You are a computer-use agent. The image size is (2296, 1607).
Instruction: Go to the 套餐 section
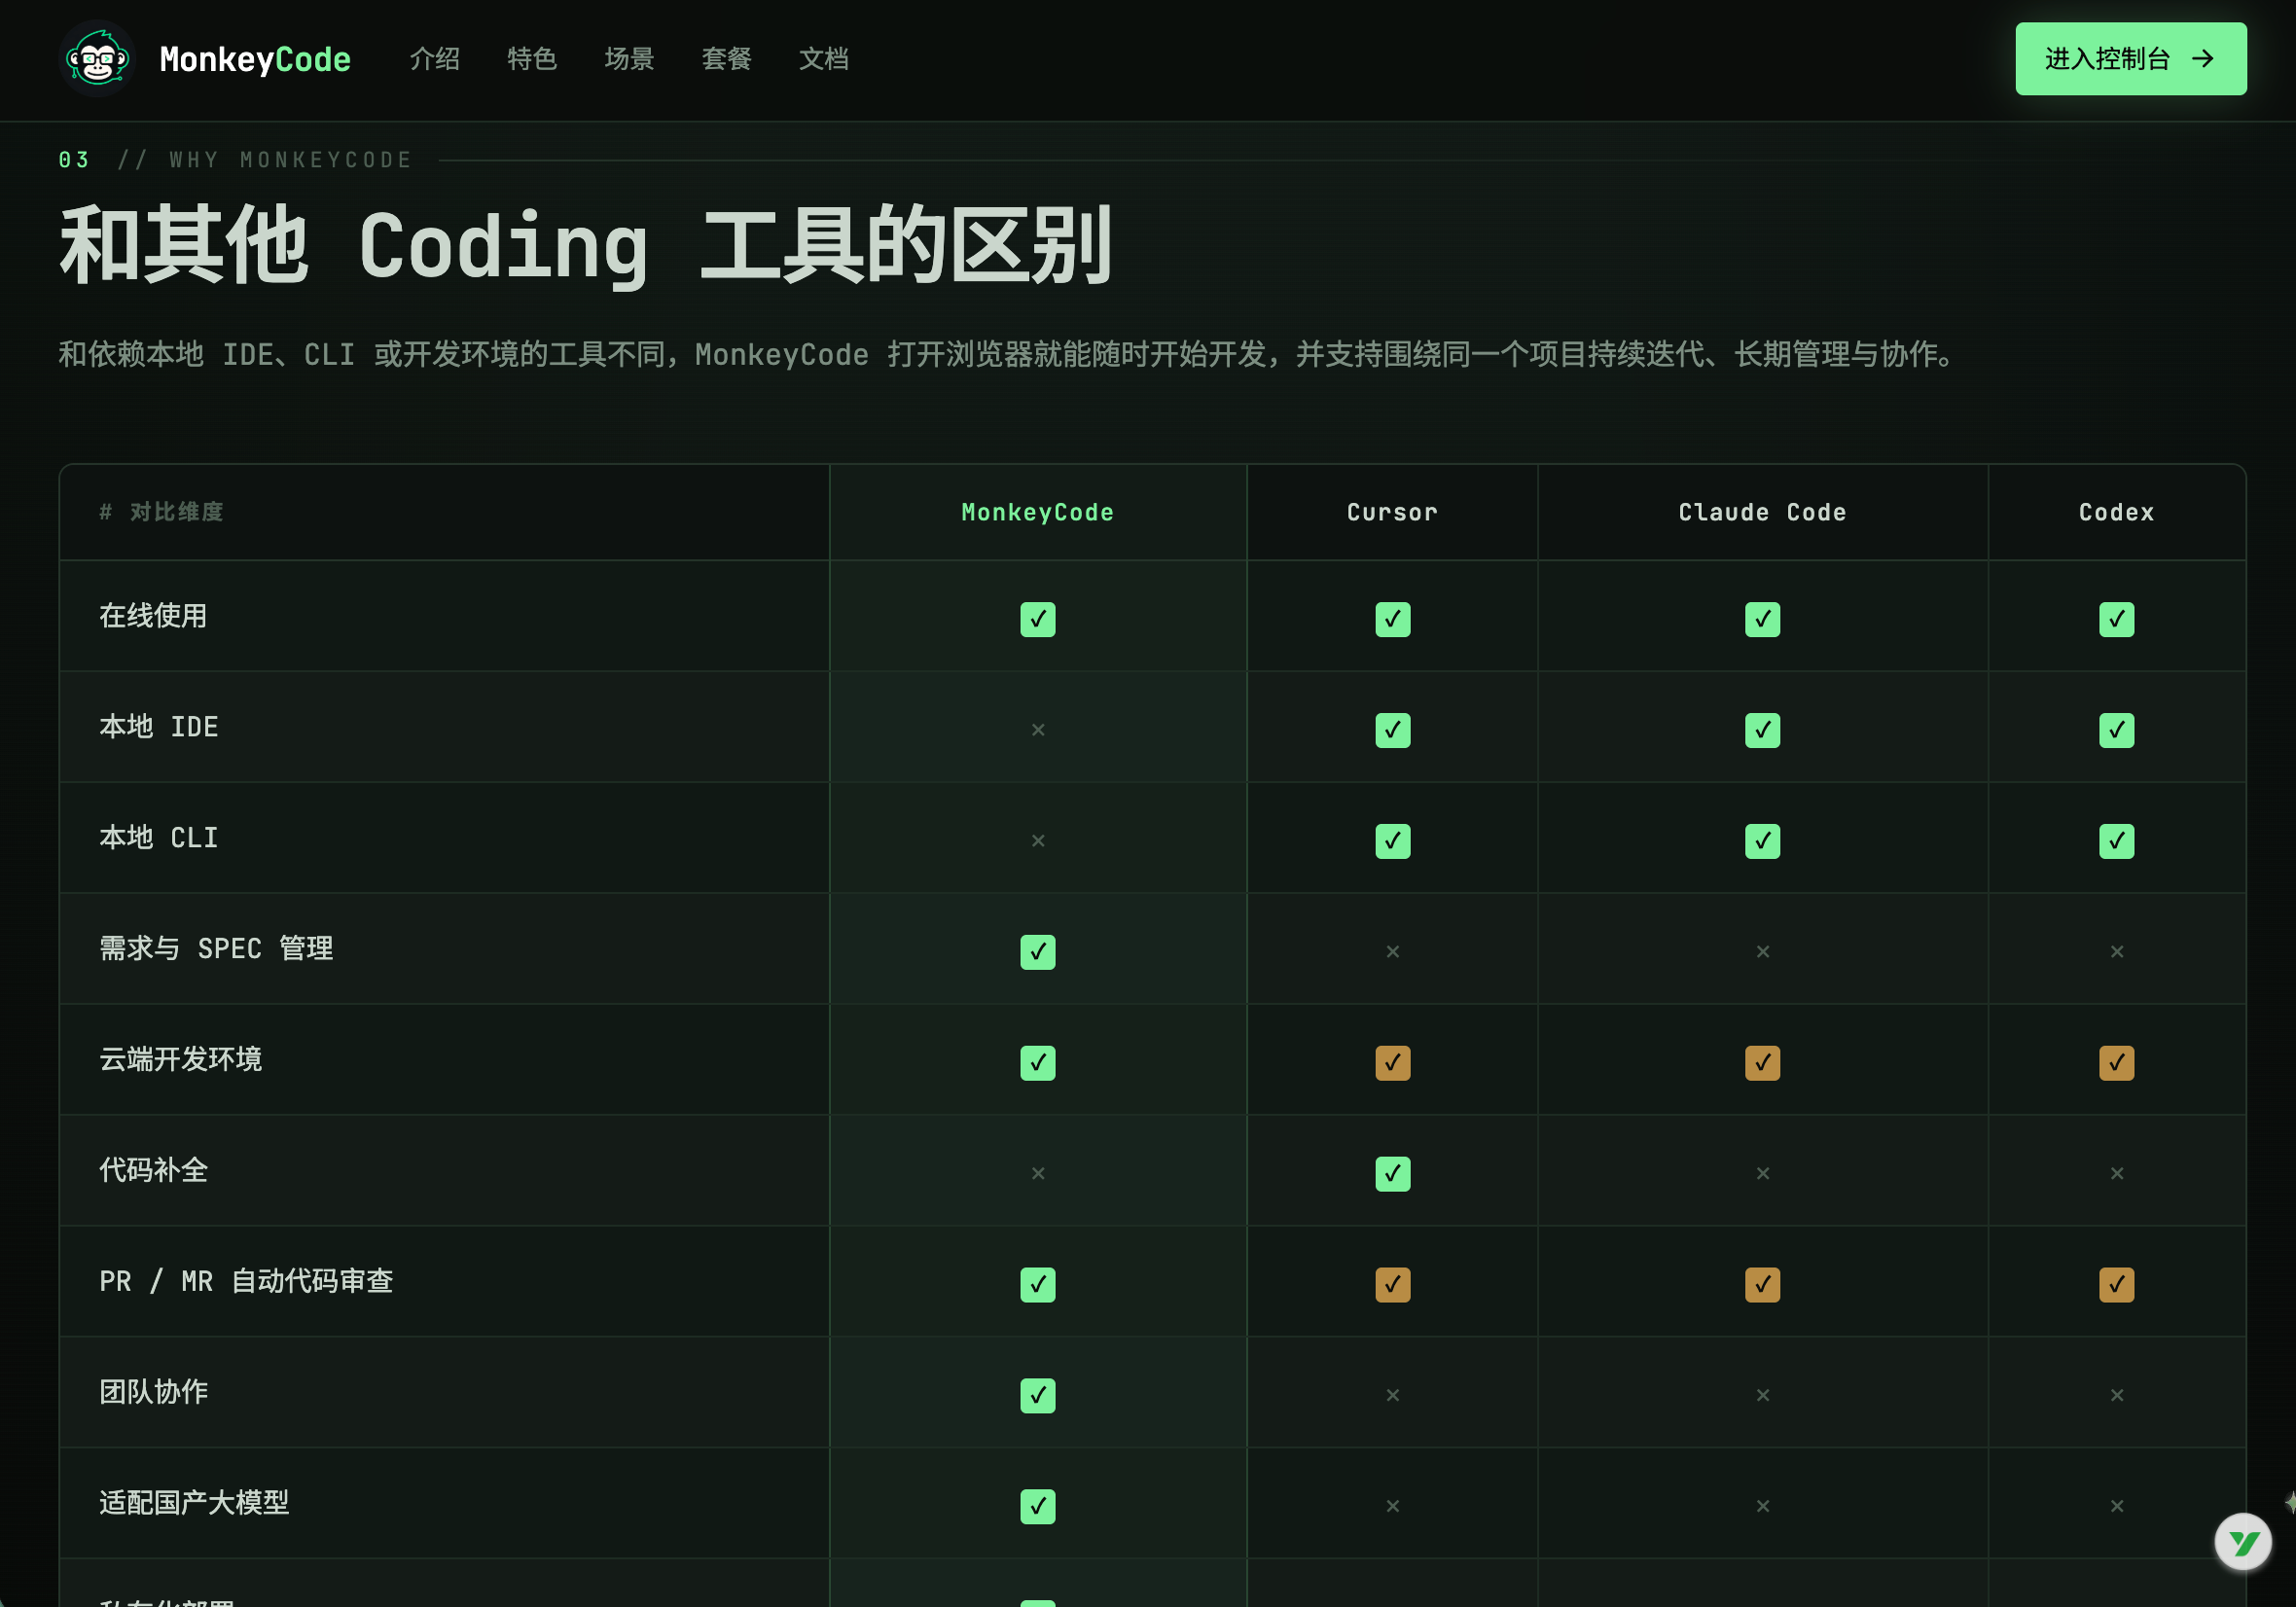(x=727, y=59)
